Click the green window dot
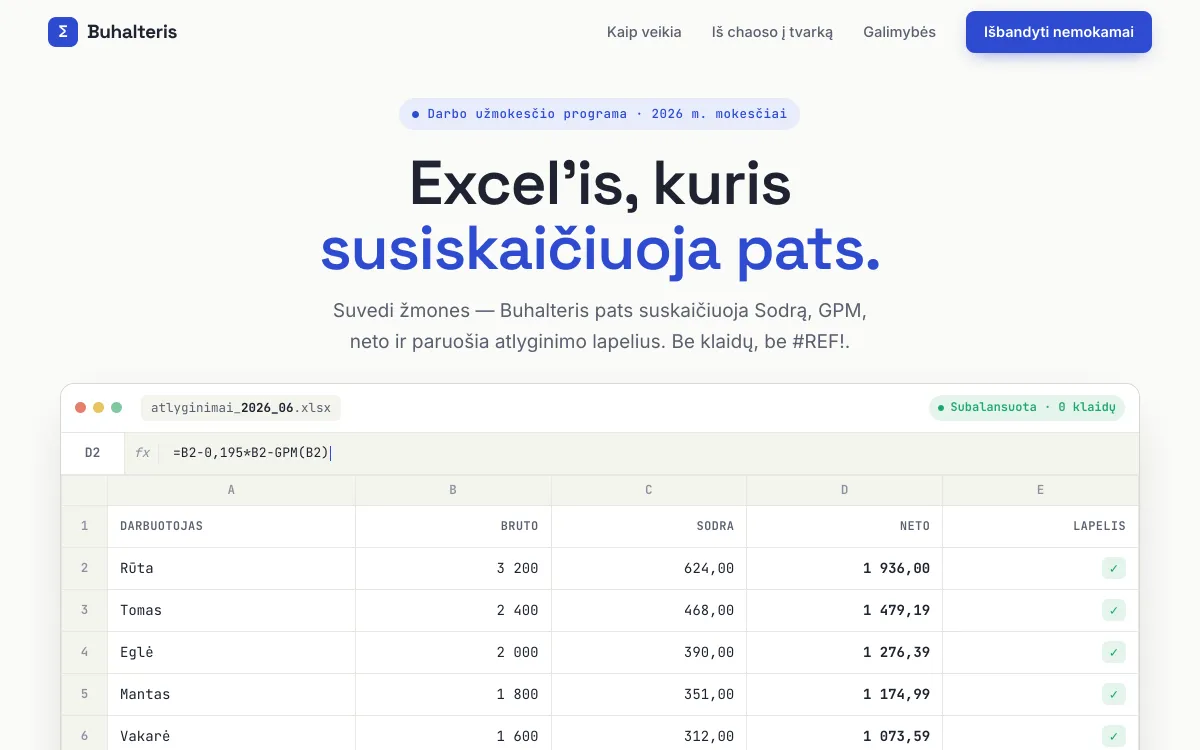The width and height of the screenshot is (1200, 750). pyautogui.click(x=116, y=408)
